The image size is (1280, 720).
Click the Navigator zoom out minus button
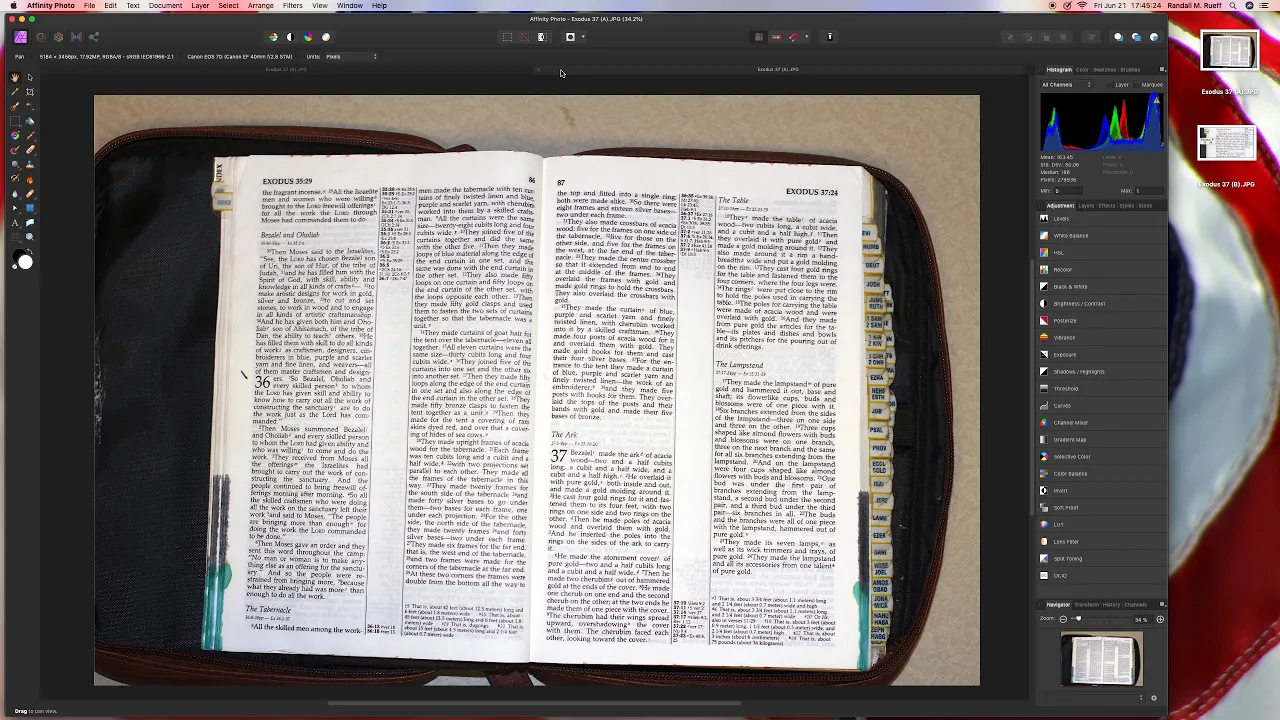click(1063, 619)
